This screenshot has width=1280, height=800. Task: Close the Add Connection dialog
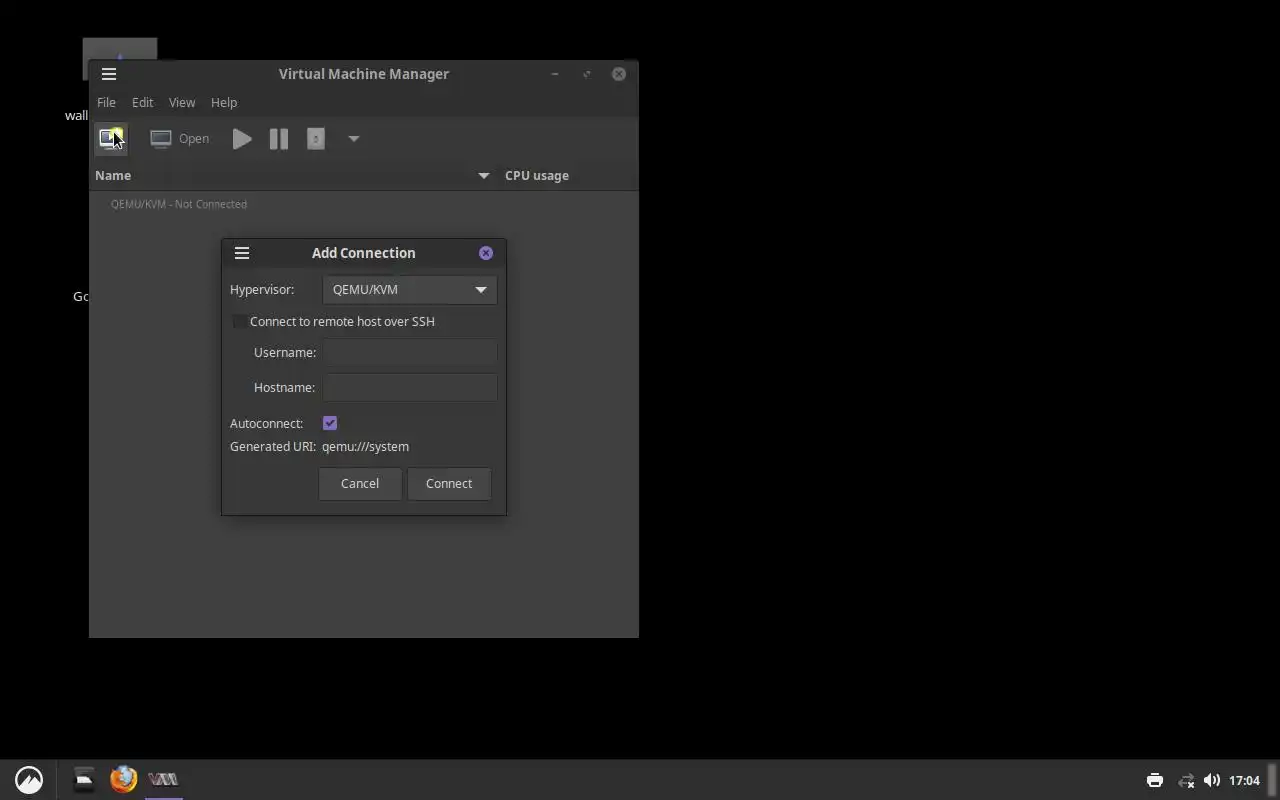pyautogui.click(x=486, y=253)
